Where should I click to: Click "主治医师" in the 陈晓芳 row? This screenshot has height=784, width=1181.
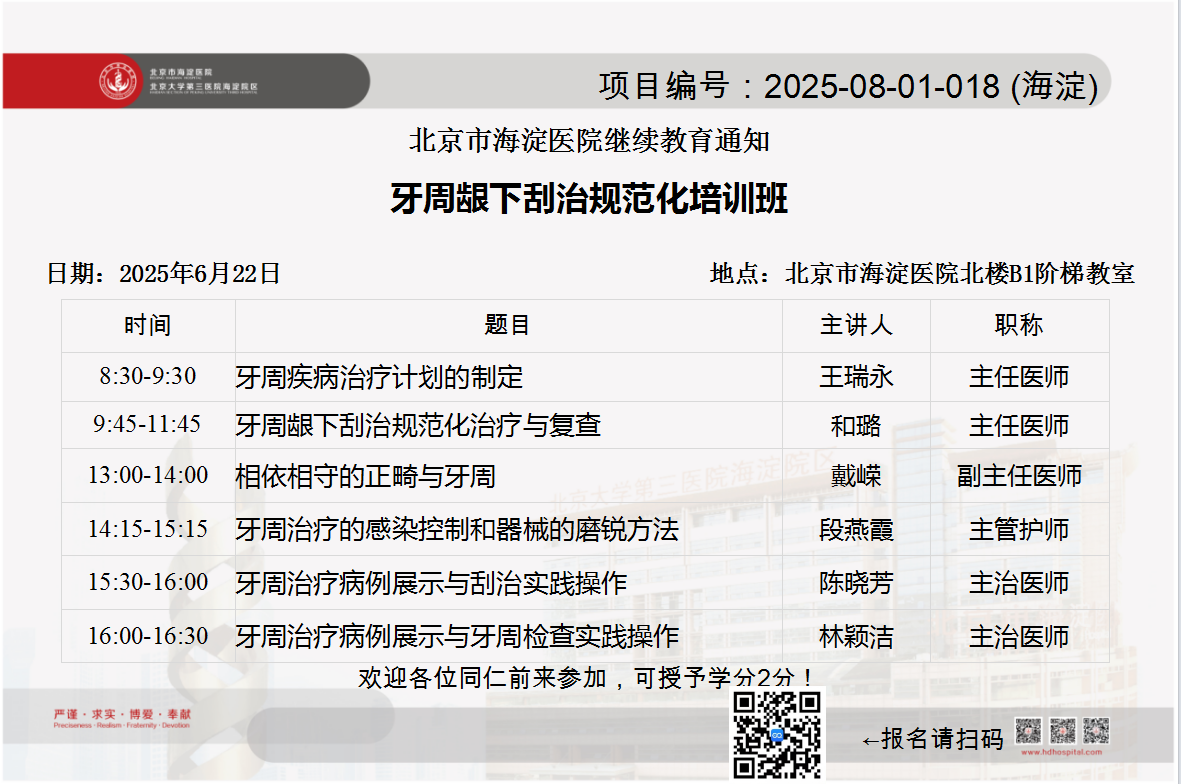[x=1019, y=583]
